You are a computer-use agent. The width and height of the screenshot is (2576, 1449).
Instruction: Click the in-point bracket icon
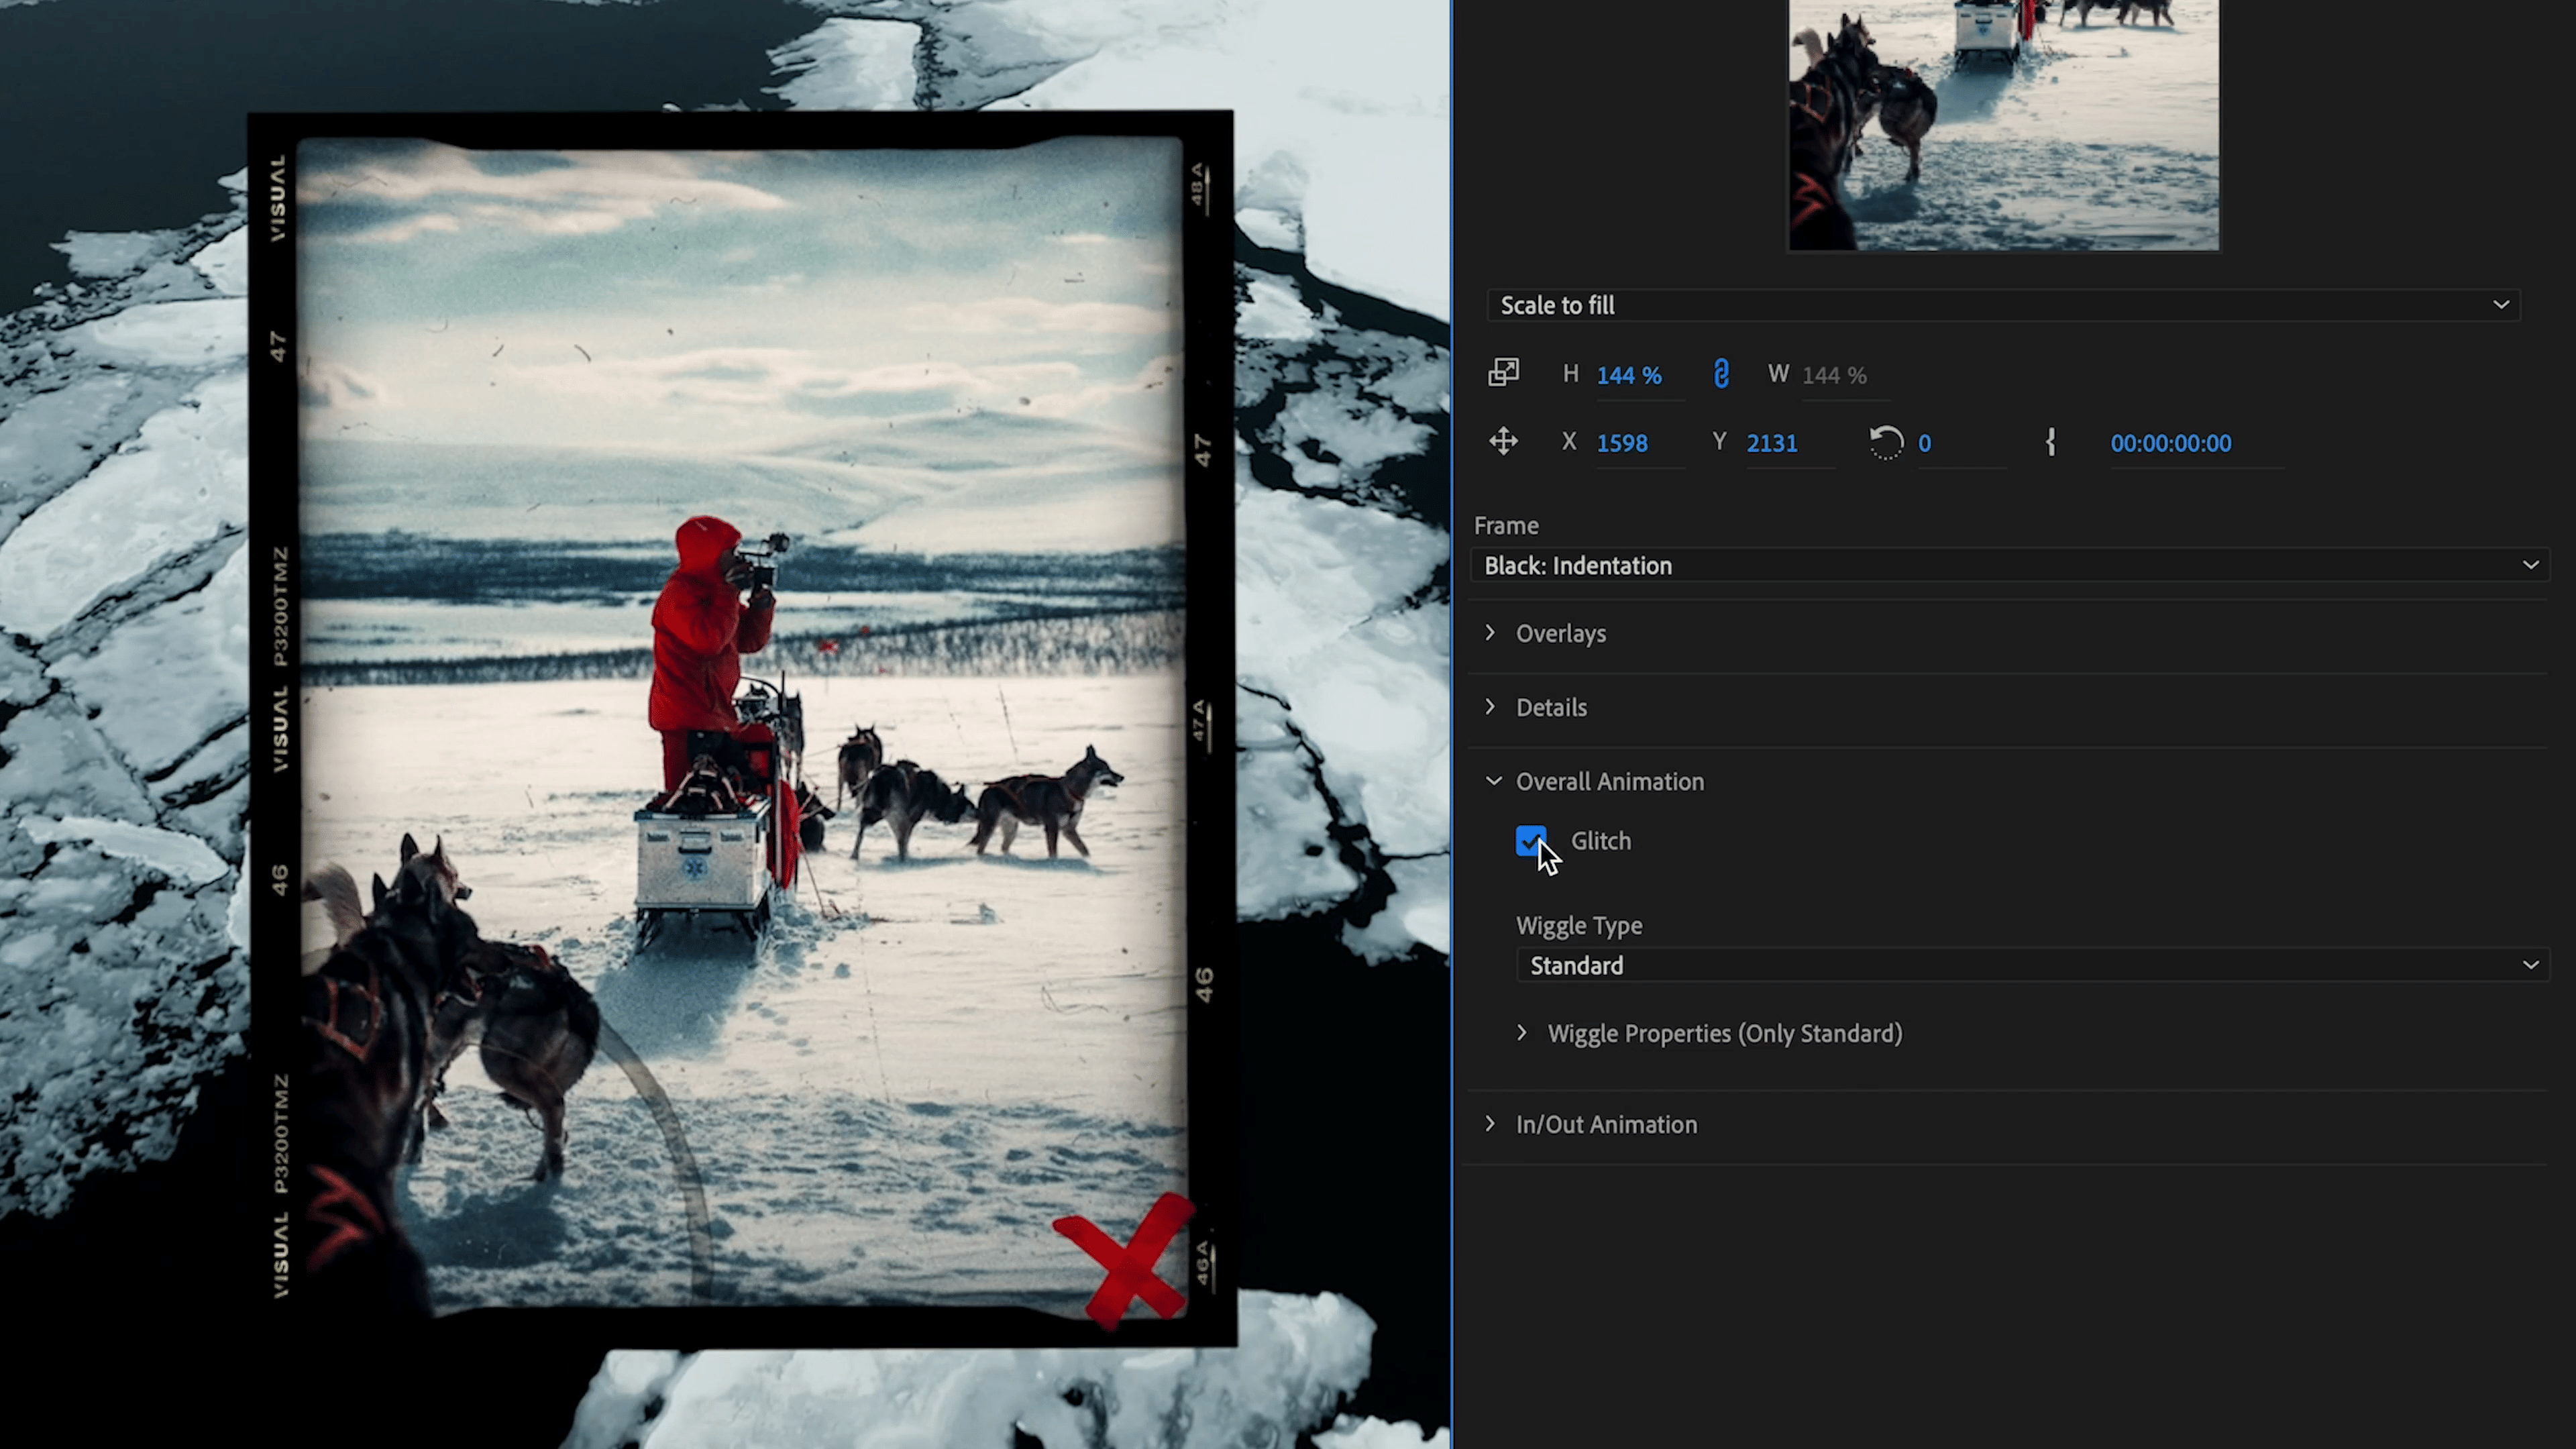click(2050, 442)
